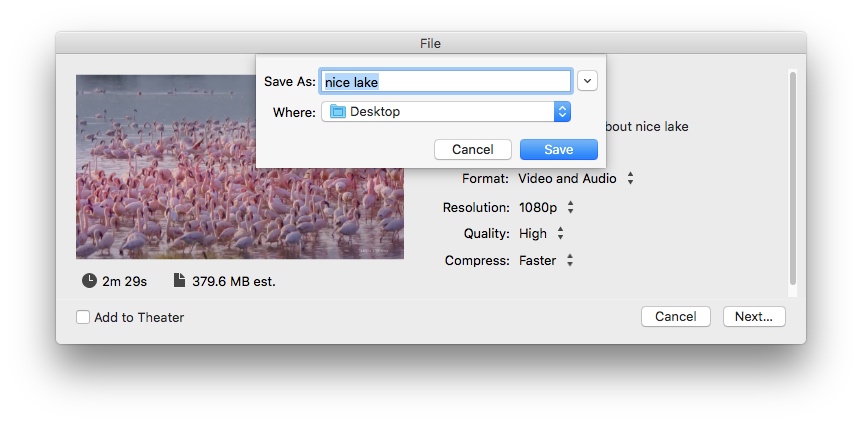Expand the save dialog with chevron button
This screenshot has width=862, height=424.
(587, 82)
